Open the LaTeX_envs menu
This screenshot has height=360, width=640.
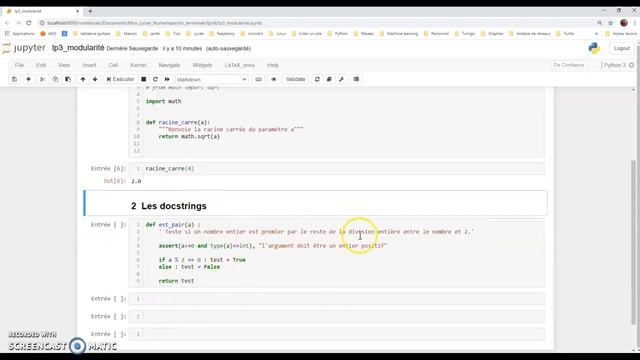pos(240,65)
